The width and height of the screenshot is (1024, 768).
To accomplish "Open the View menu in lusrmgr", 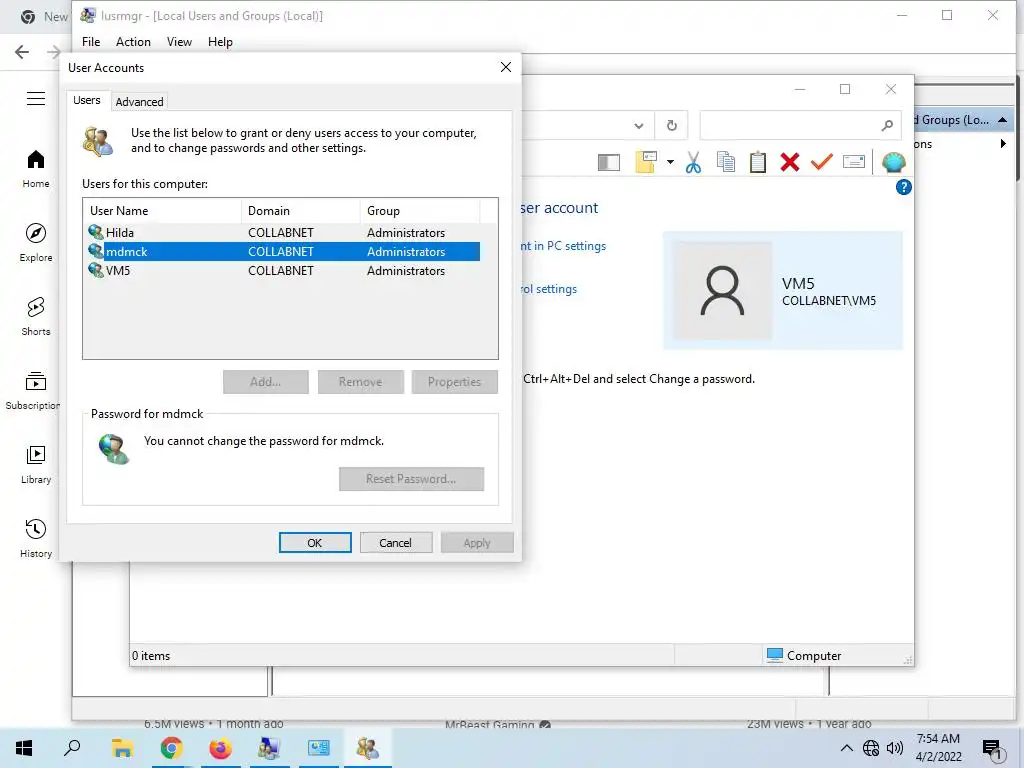I will (179, 42).
